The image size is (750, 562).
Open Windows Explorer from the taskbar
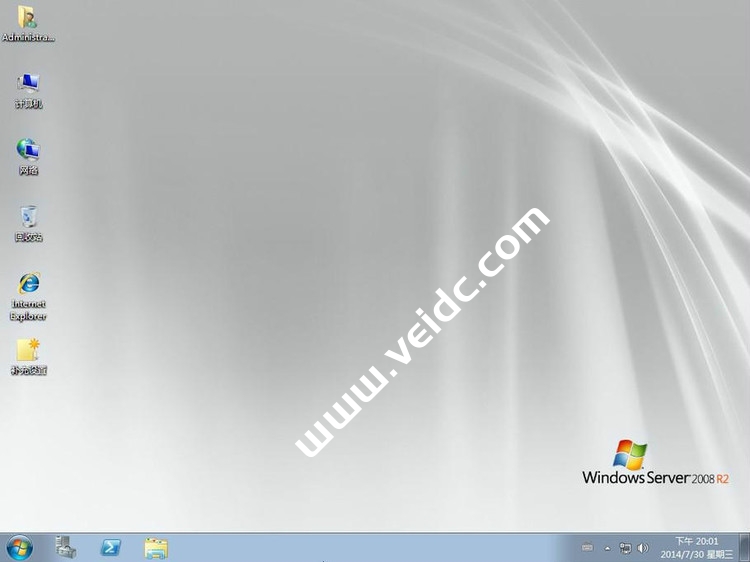pyautogui.click(x=156, y=548)
